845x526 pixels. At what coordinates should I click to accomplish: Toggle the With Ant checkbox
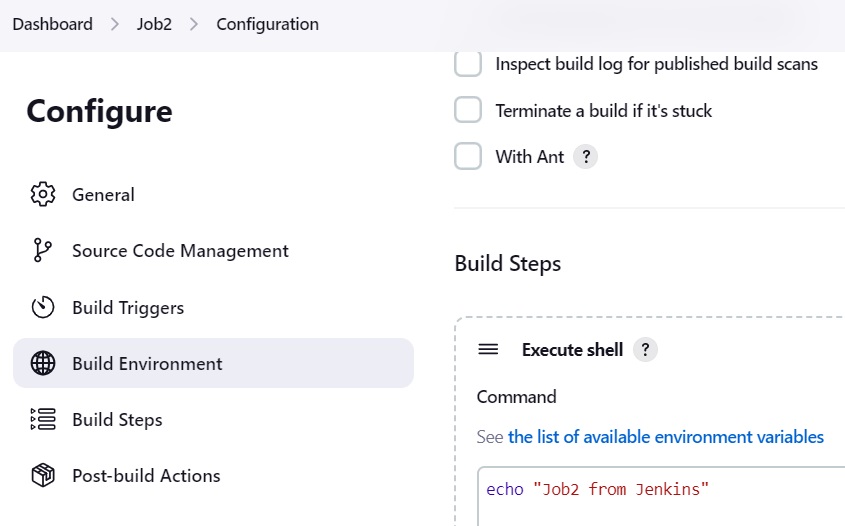point(468,156)
